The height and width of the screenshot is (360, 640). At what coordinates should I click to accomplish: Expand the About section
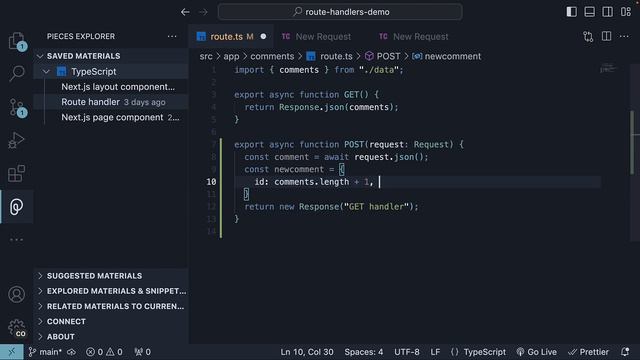coord(111,337)
